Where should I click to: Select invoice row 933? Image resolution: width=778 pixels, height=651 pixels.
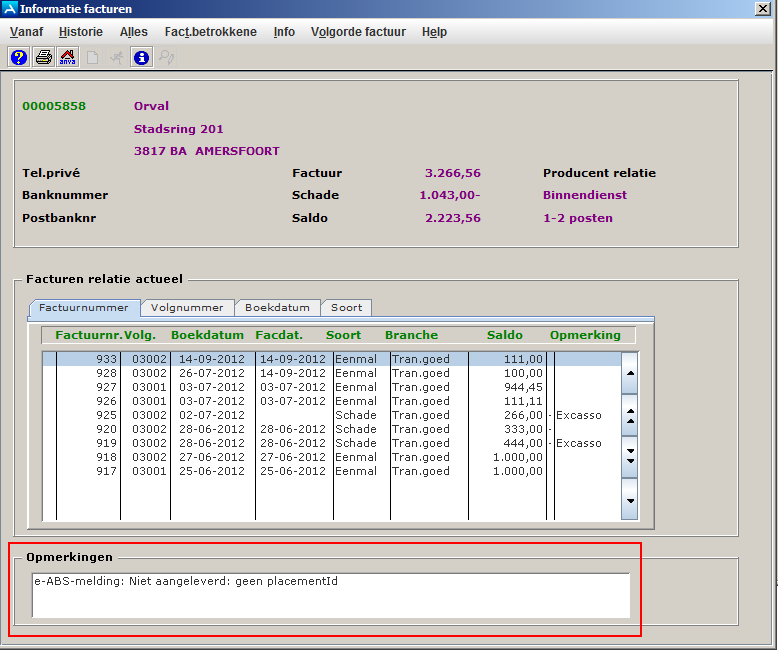tap(331, 359)
